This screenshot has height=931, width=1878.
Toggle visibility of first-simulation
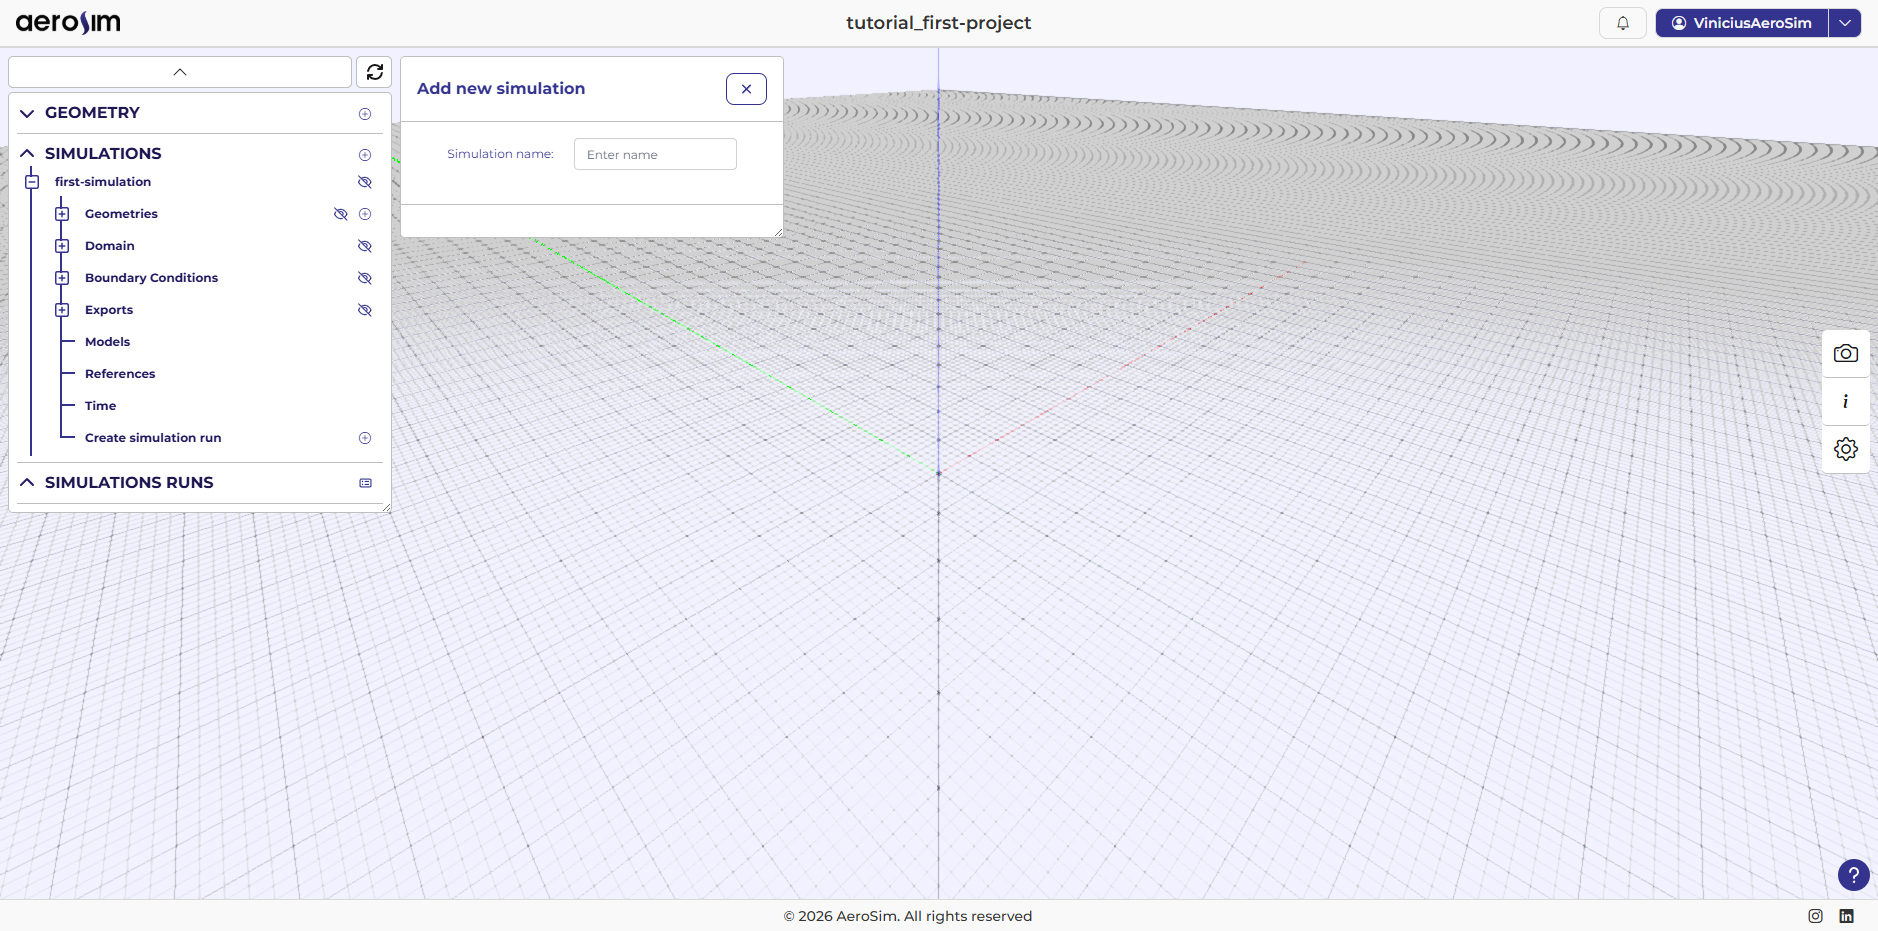(x=363, y=182)
